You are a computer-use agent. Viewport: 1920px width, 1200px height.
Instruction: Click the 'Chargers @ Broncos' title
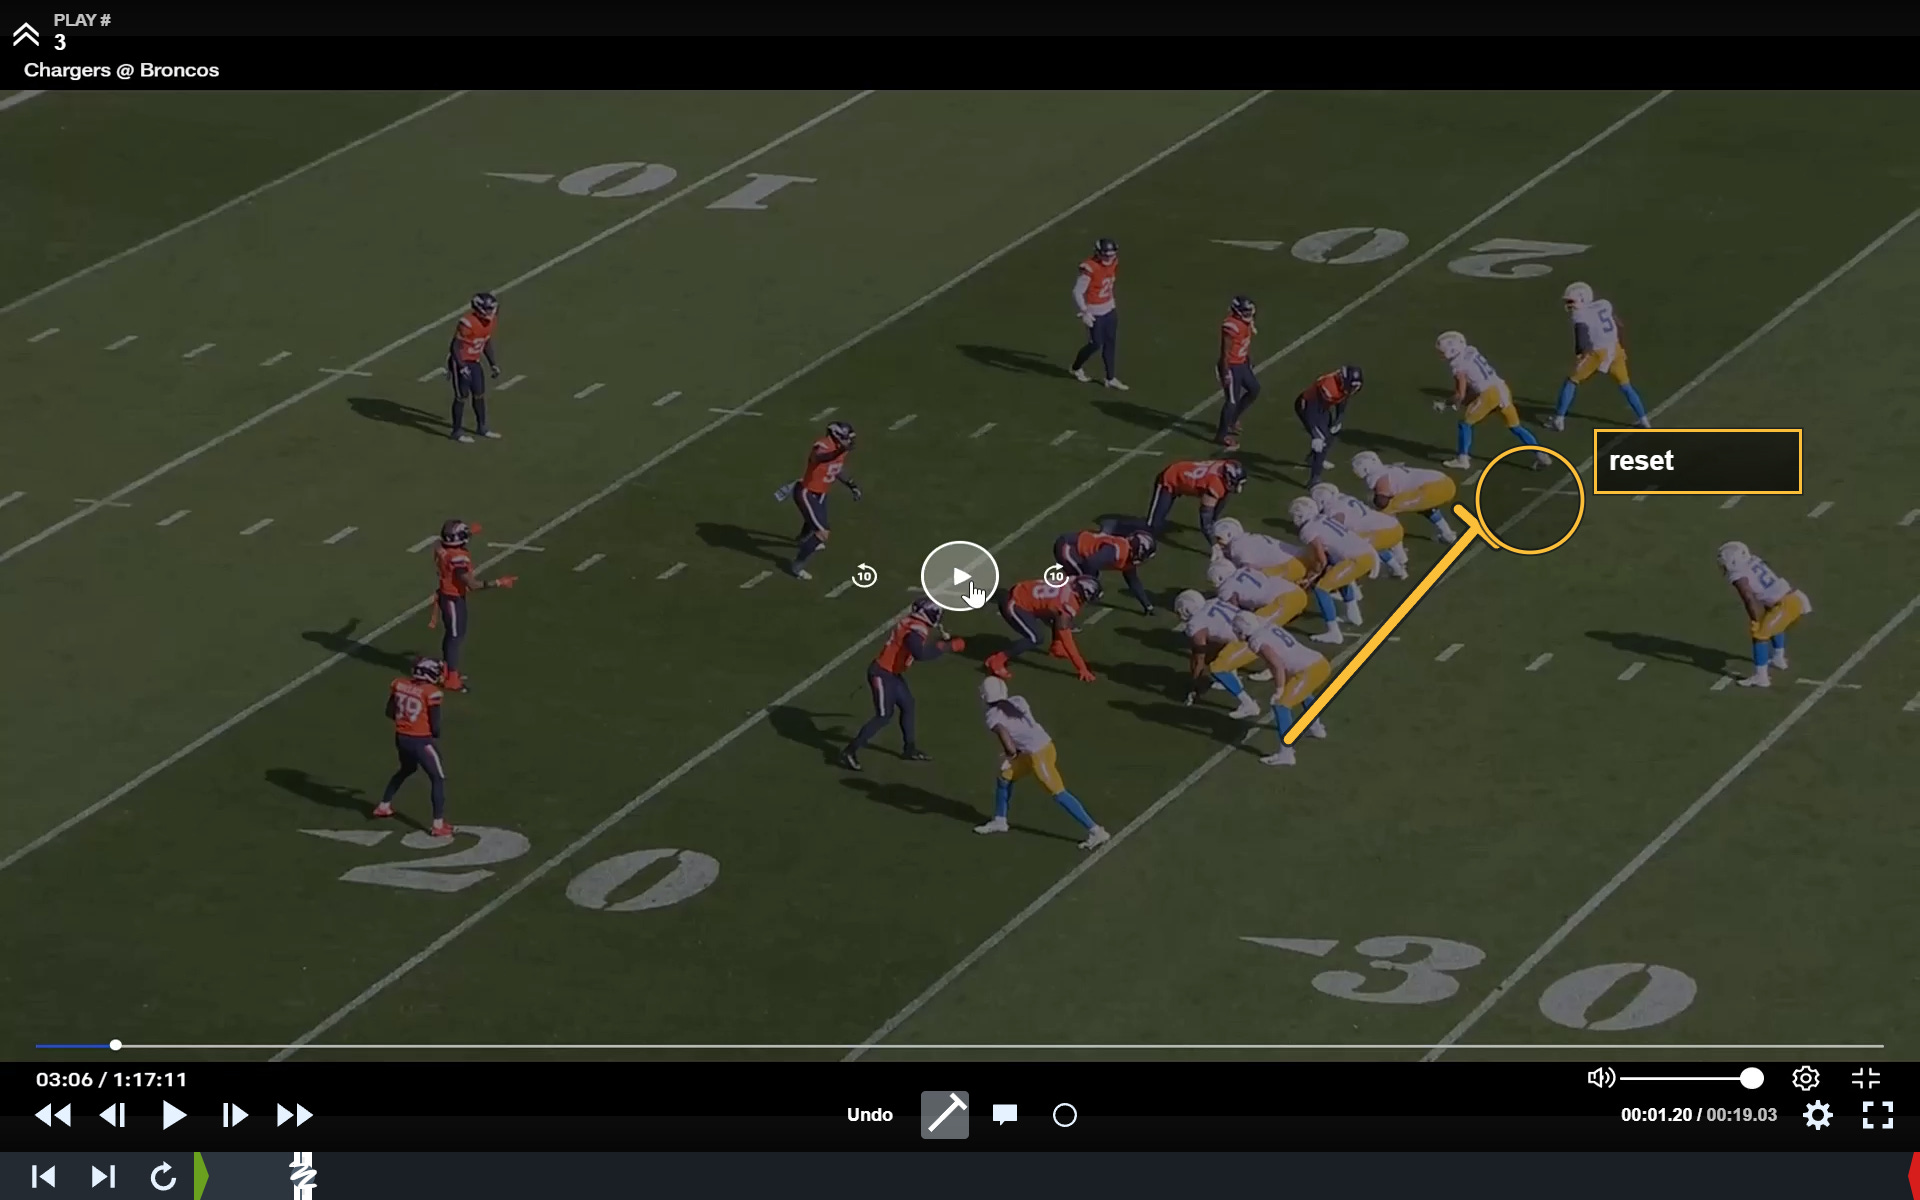(x=121, y=70)
